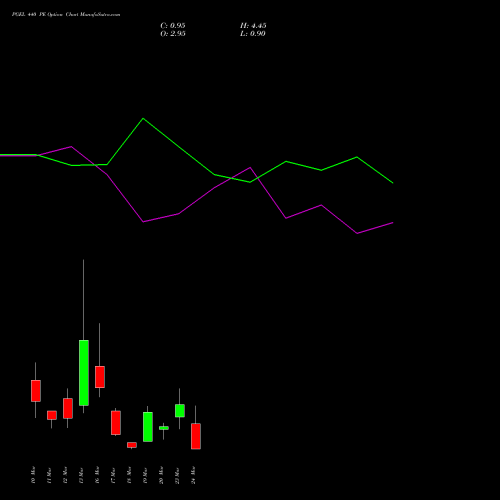
Task: Select the 13 Mar date label
Action: [x=81, y=475]
